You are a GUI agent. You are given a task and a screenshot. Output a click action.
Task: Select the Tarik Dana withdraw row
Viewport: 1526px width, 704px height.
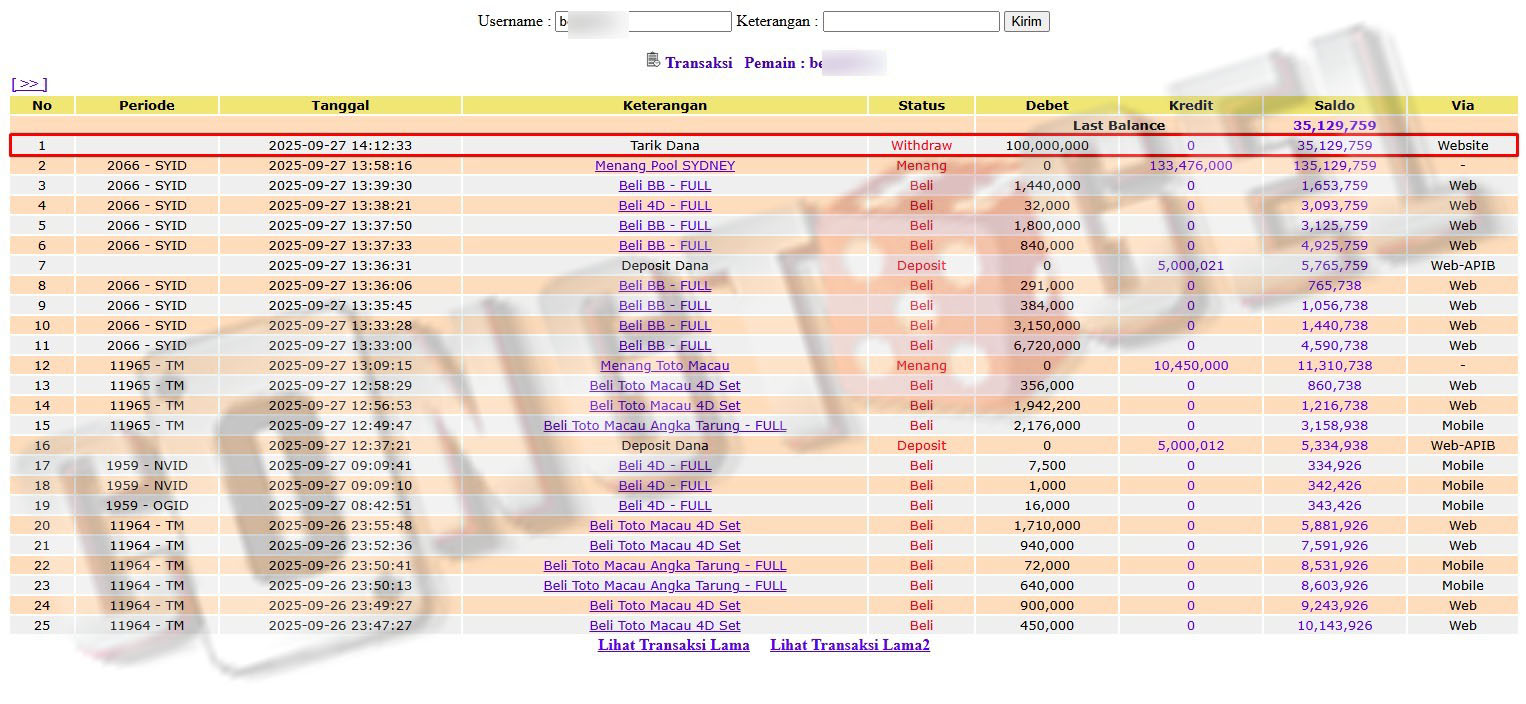click(664, 145)
